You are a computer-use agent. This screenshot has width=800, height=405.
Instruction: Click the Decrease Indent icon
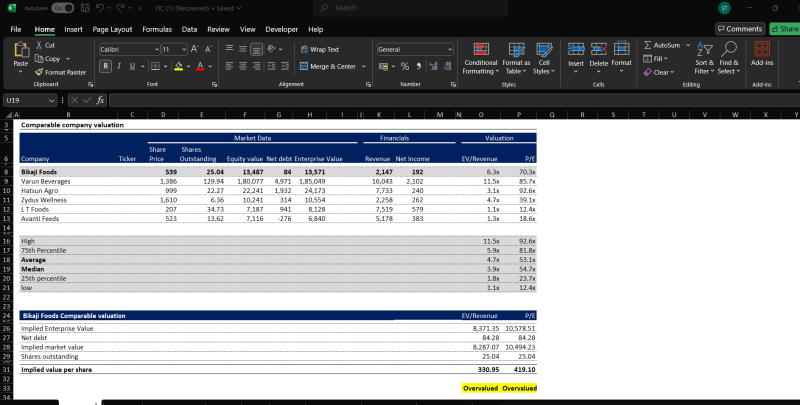coord(271,66)
